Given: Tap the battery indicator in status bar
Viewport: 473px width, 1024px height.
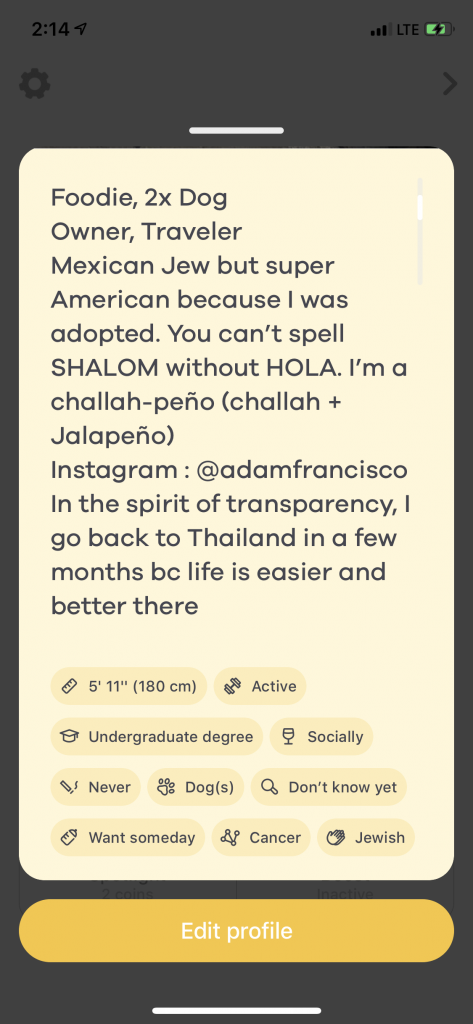Looking at the screenshot, I should 438,29.
